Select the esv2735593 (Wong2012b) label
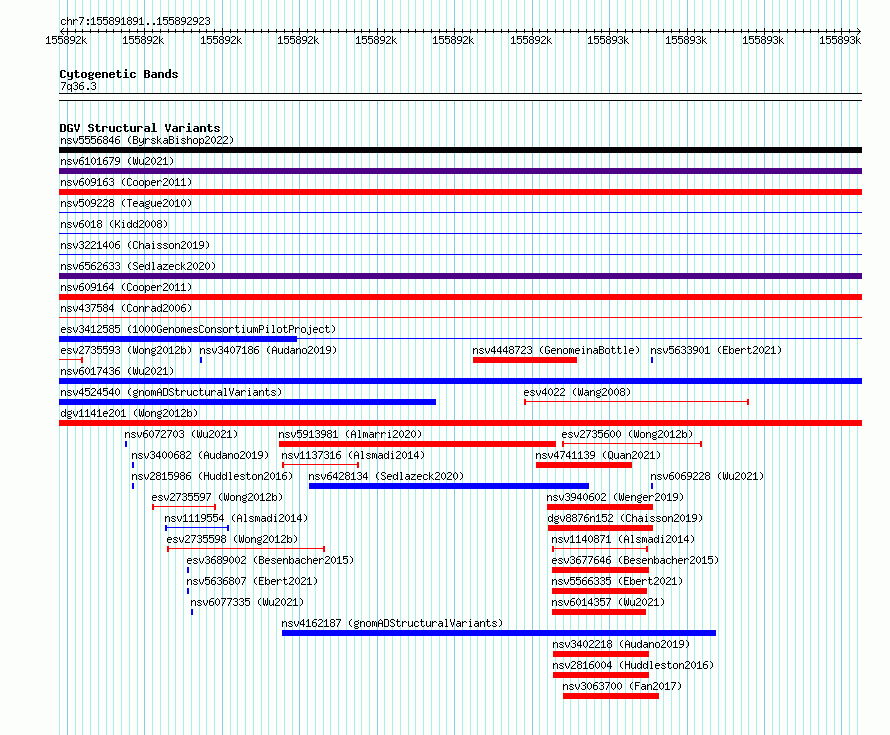 [x=126, y=350]
